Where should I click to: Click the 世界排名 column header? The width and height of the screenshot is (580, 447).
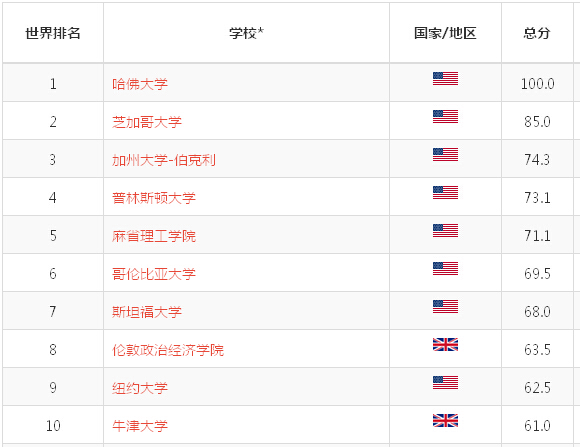(x=53, y=33)
